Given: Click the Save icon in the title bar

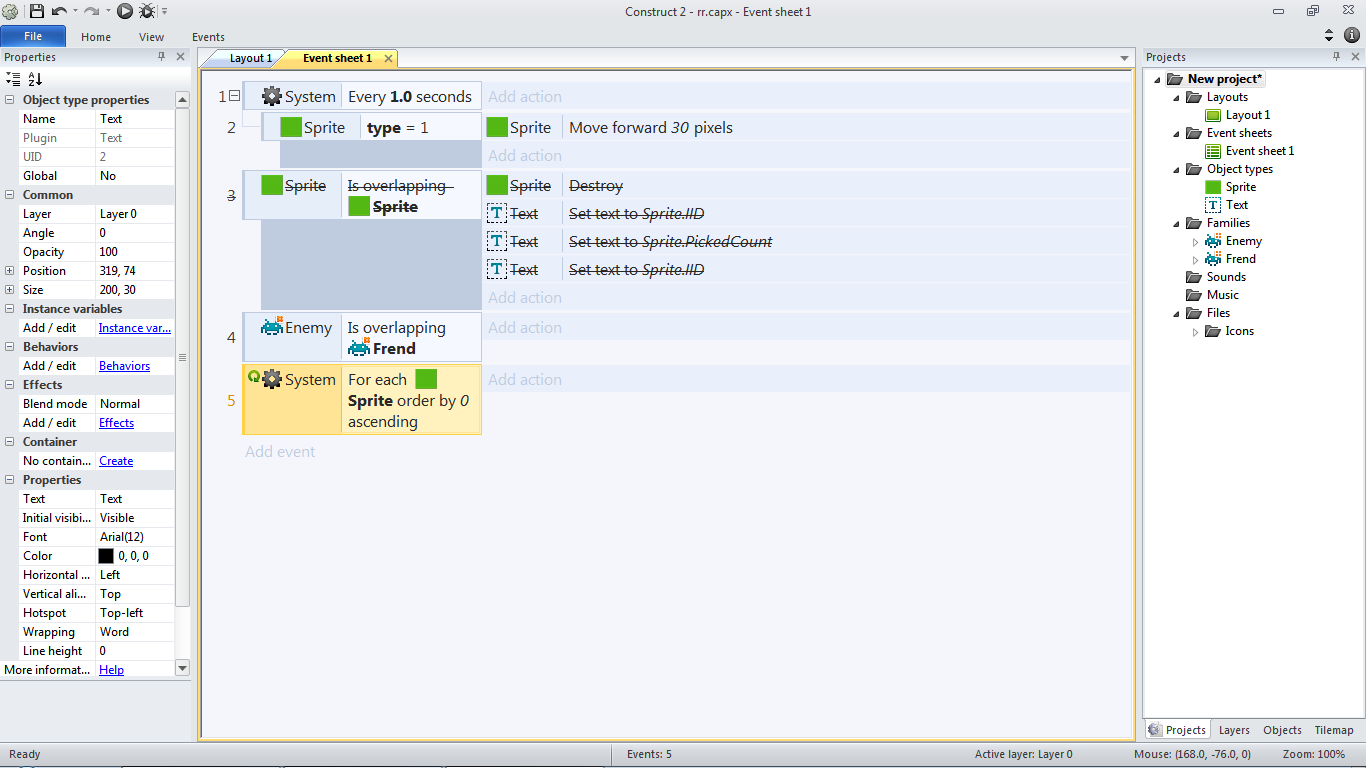Looking at the screenshot, I should (x=37, y=11).
